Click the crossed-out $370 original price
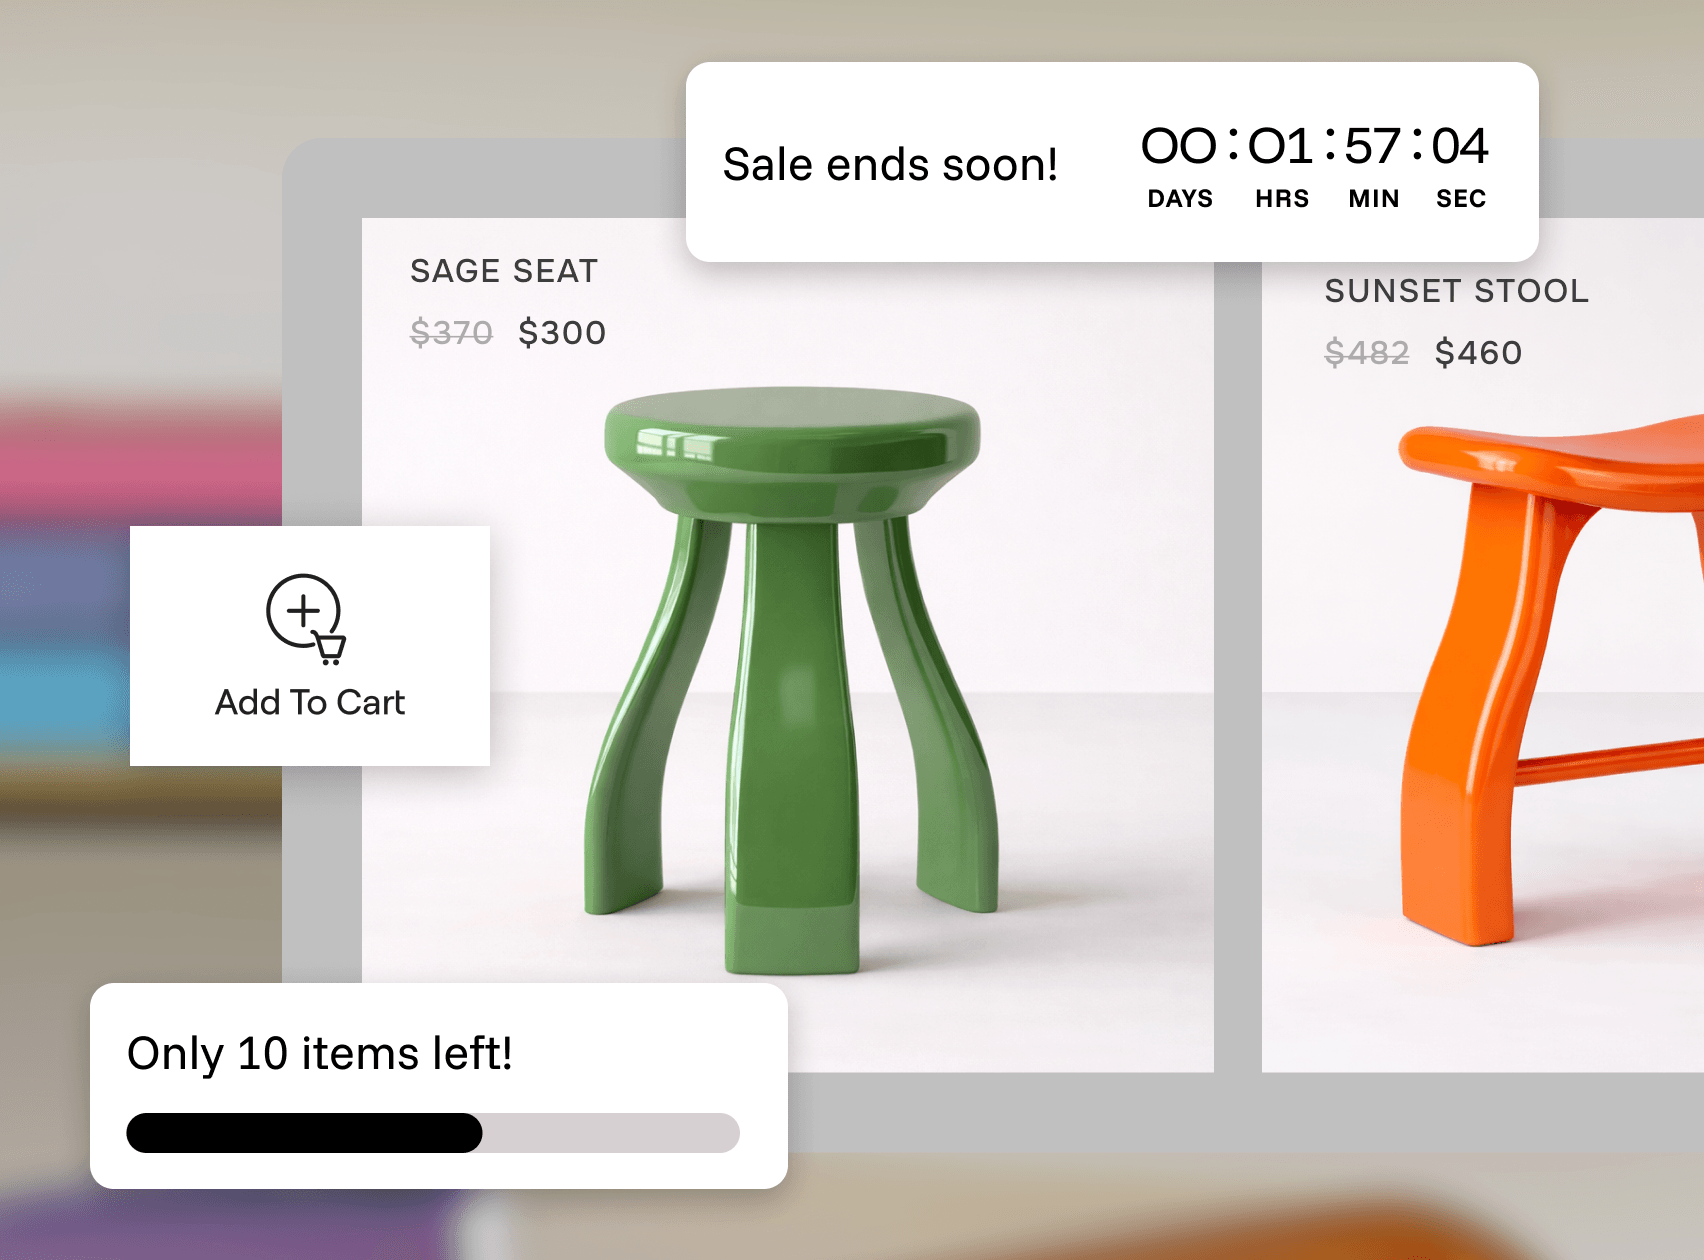1704x1260 pixels. click(x=452, y=333)
